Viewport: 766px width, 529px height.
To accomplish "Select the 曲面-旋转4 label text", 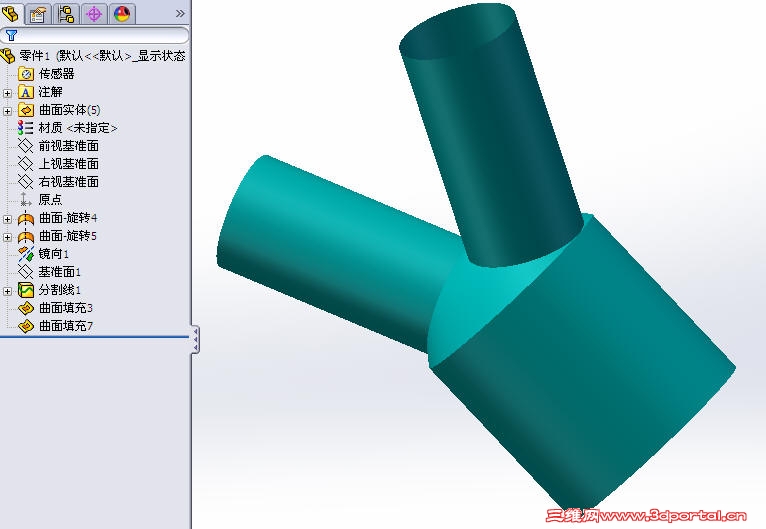I will tap(68, 218).
